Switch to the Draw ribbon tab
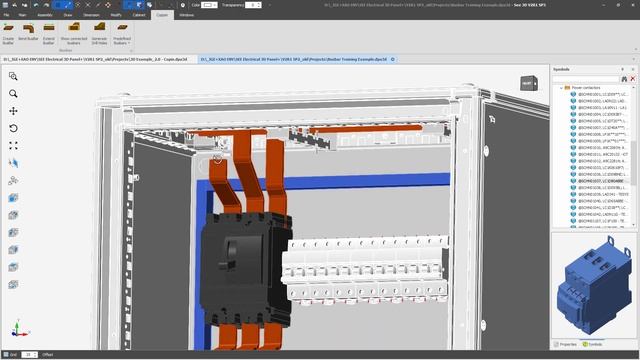Image resolution: width=640 pixels, height=360 pixels. click(x=68, y=15)
